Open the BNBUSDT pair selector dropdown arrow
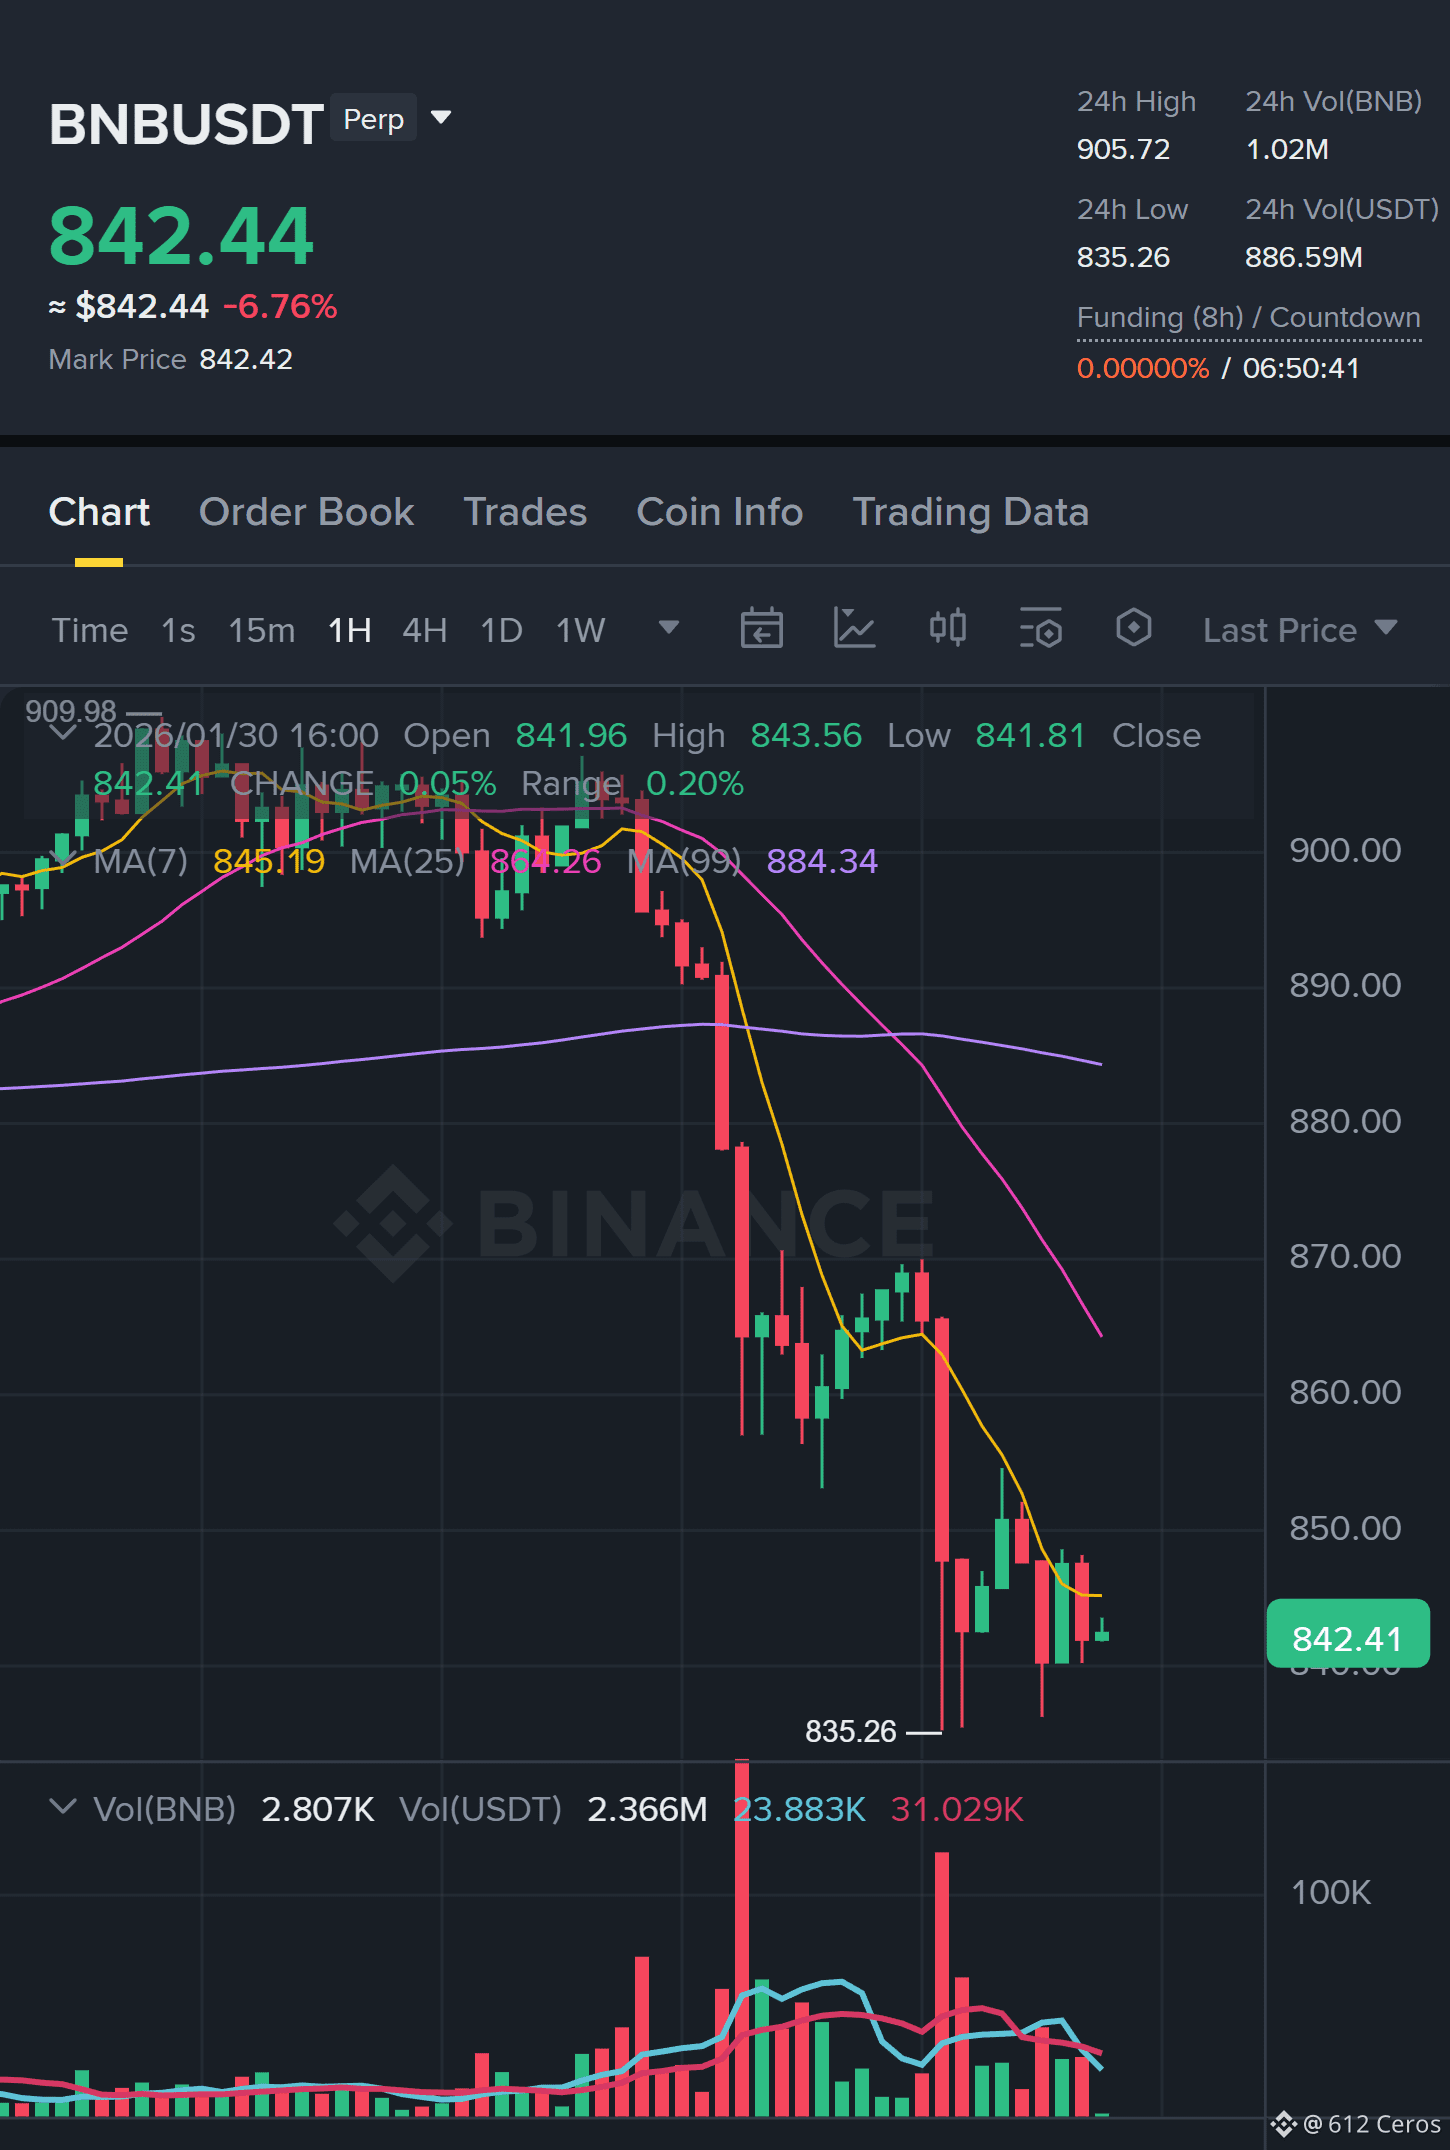The height and width of the screenshot is (2150, 1450). click(x=441, y=118)
